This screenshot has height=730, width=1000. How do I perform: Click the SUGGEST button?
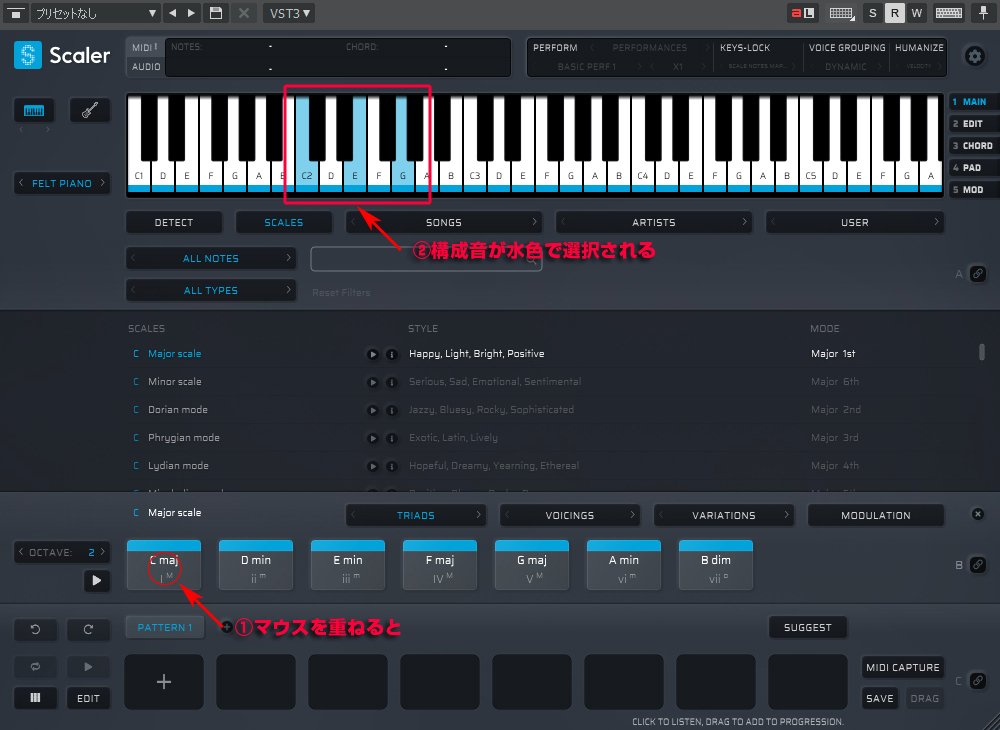[807, 627]
